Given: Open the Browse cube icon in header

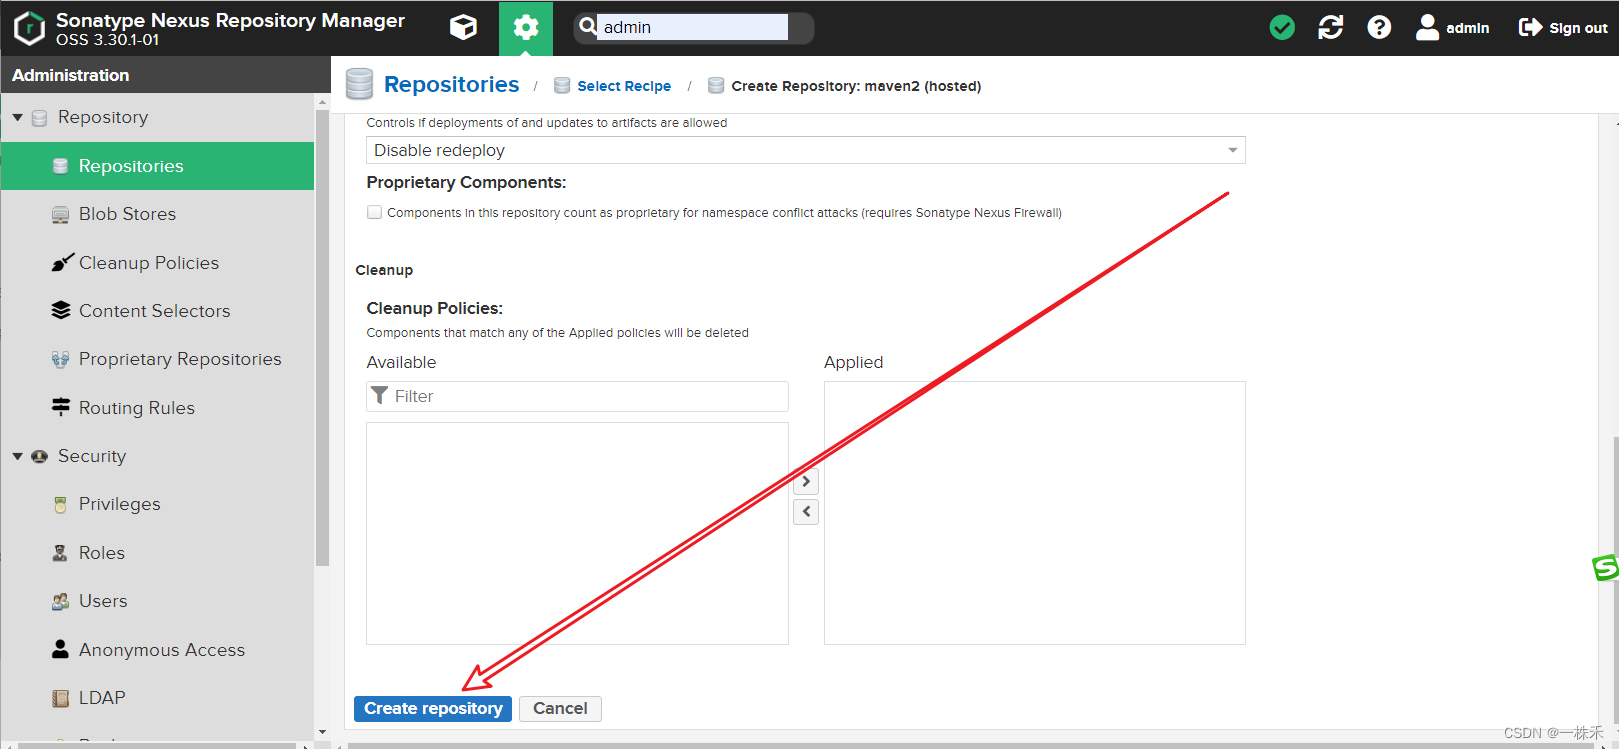Looking at the screenshot, I should point(463,27).
